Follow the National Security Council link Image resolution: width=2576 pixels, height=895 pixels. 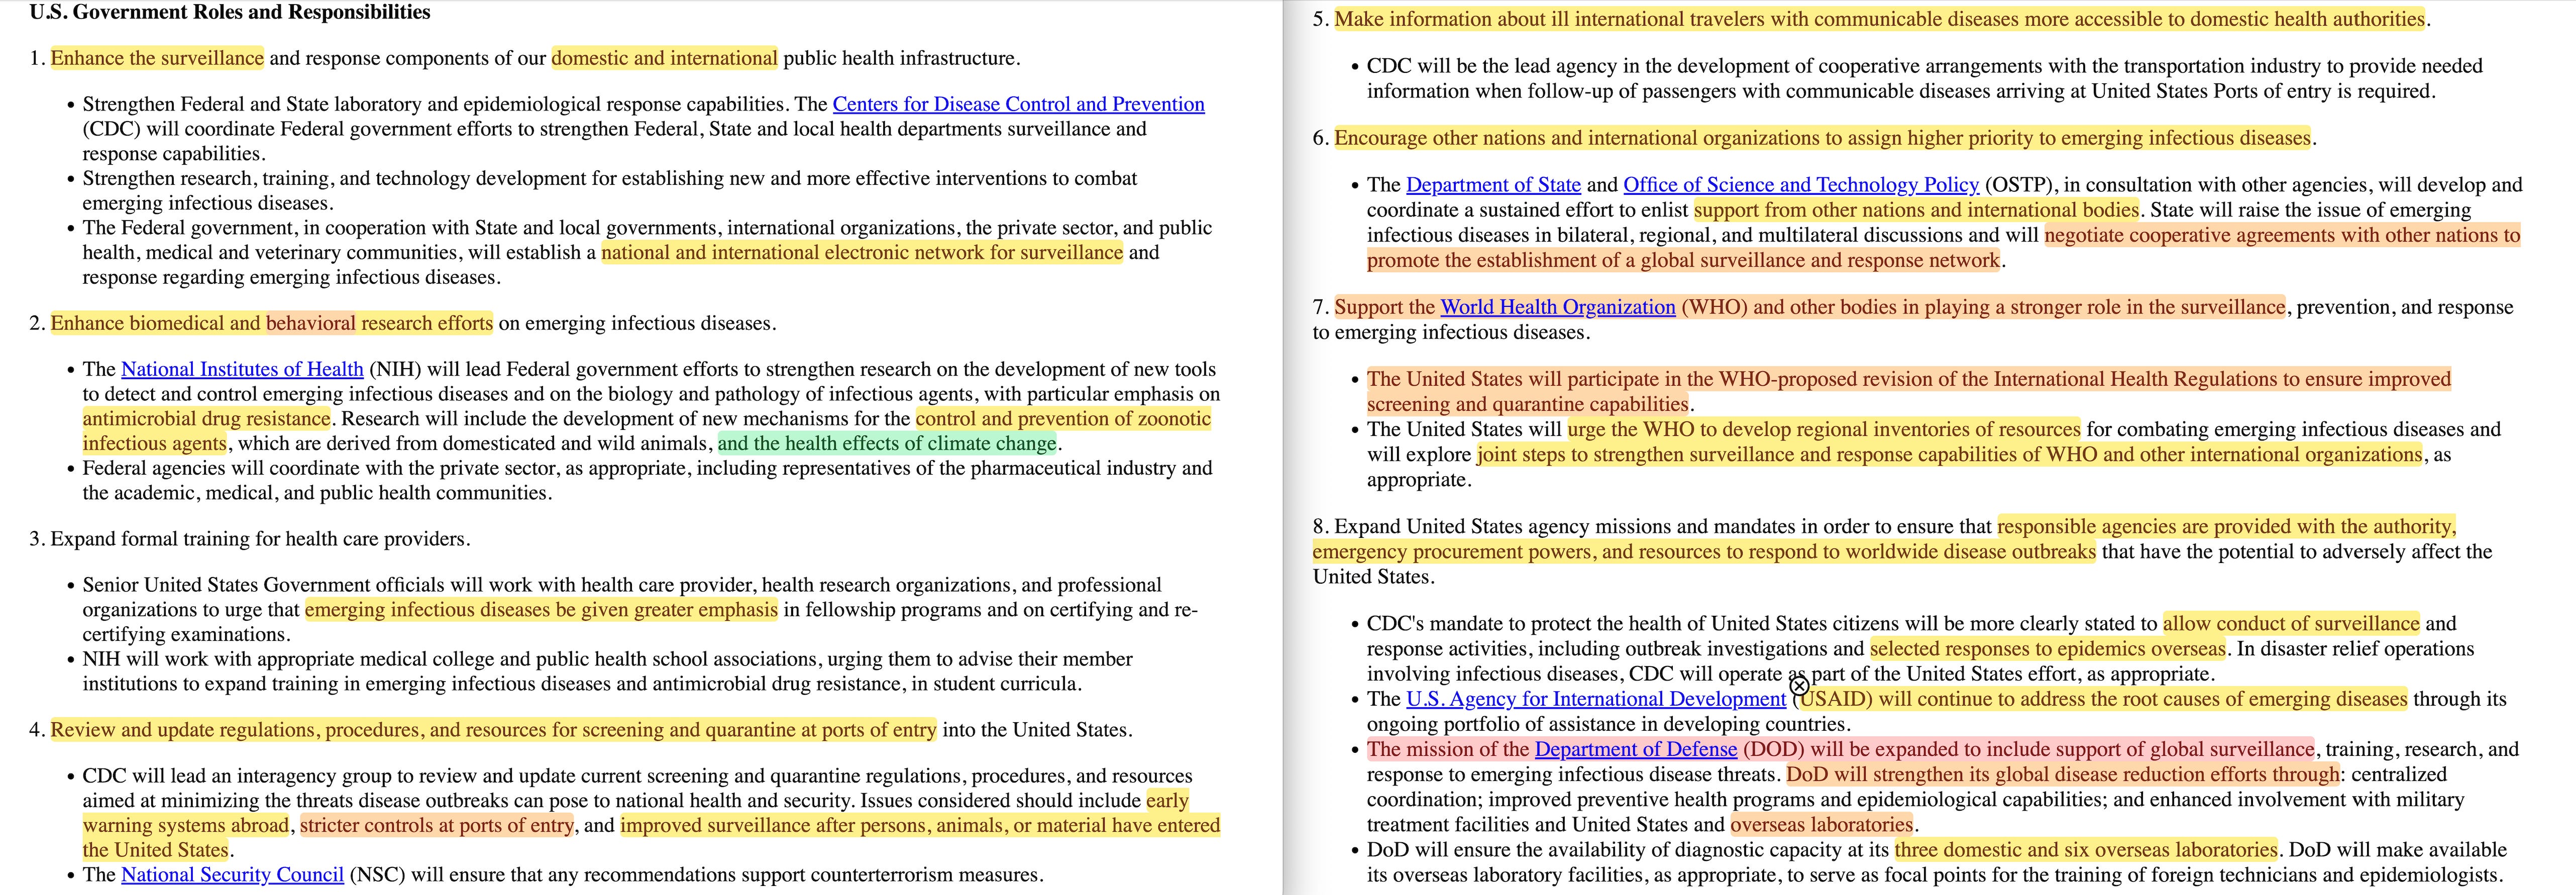(232, 875)
